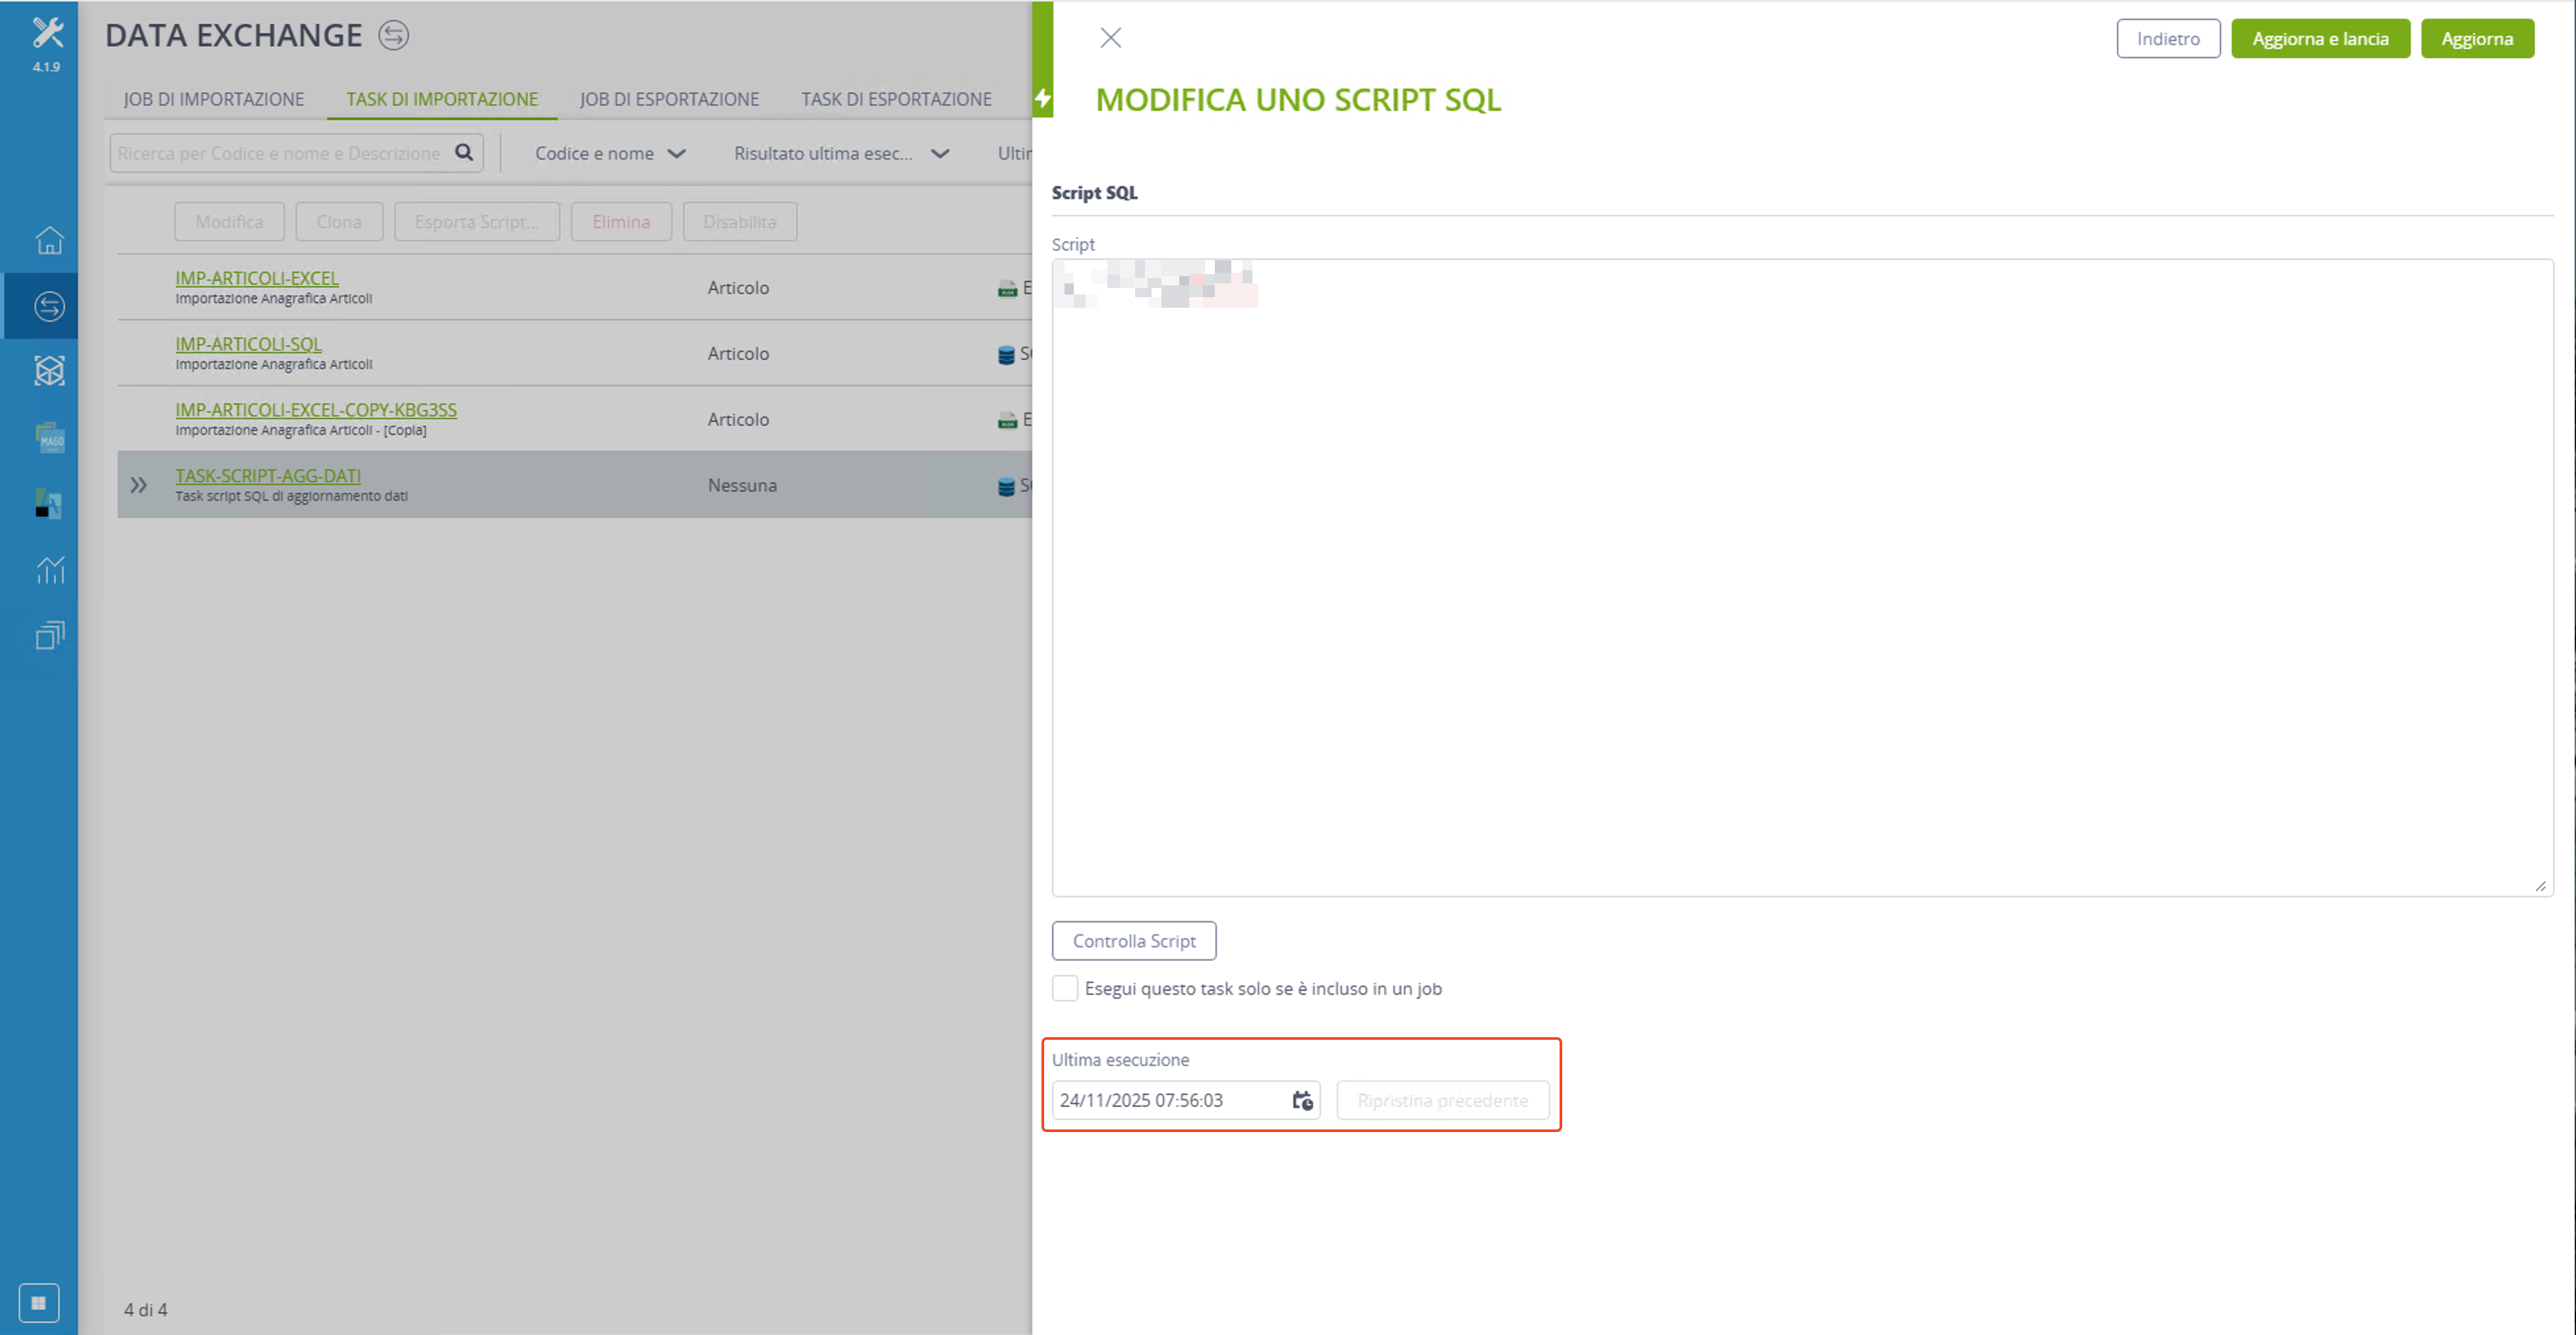2576x1335 pixels.
Task: Expand the 'Codice e nome' dropdown
Action: click(x=610, y=153)
